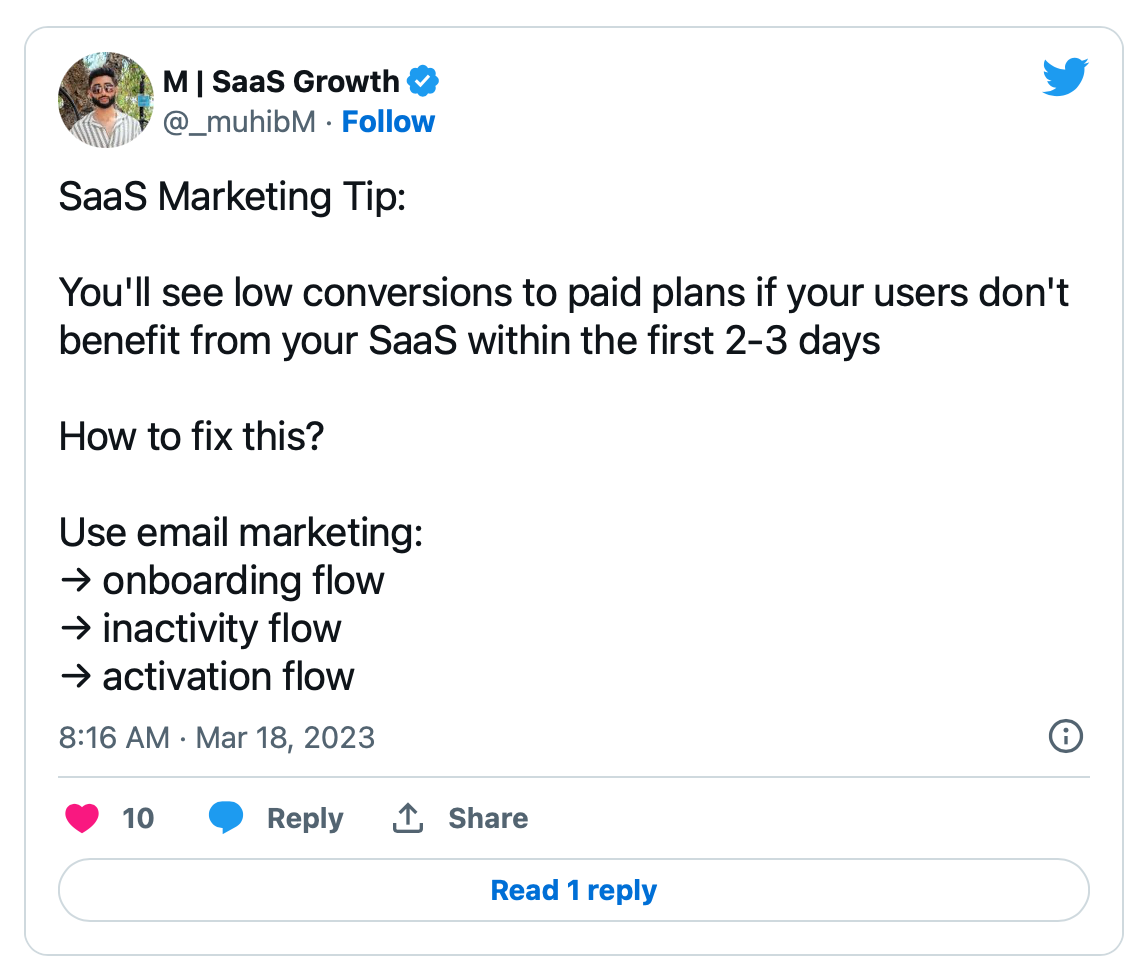This screenshot has width=1146, height=974.
Task: Click the 'How to fix this?' text
Action: [x=191, y=436]
